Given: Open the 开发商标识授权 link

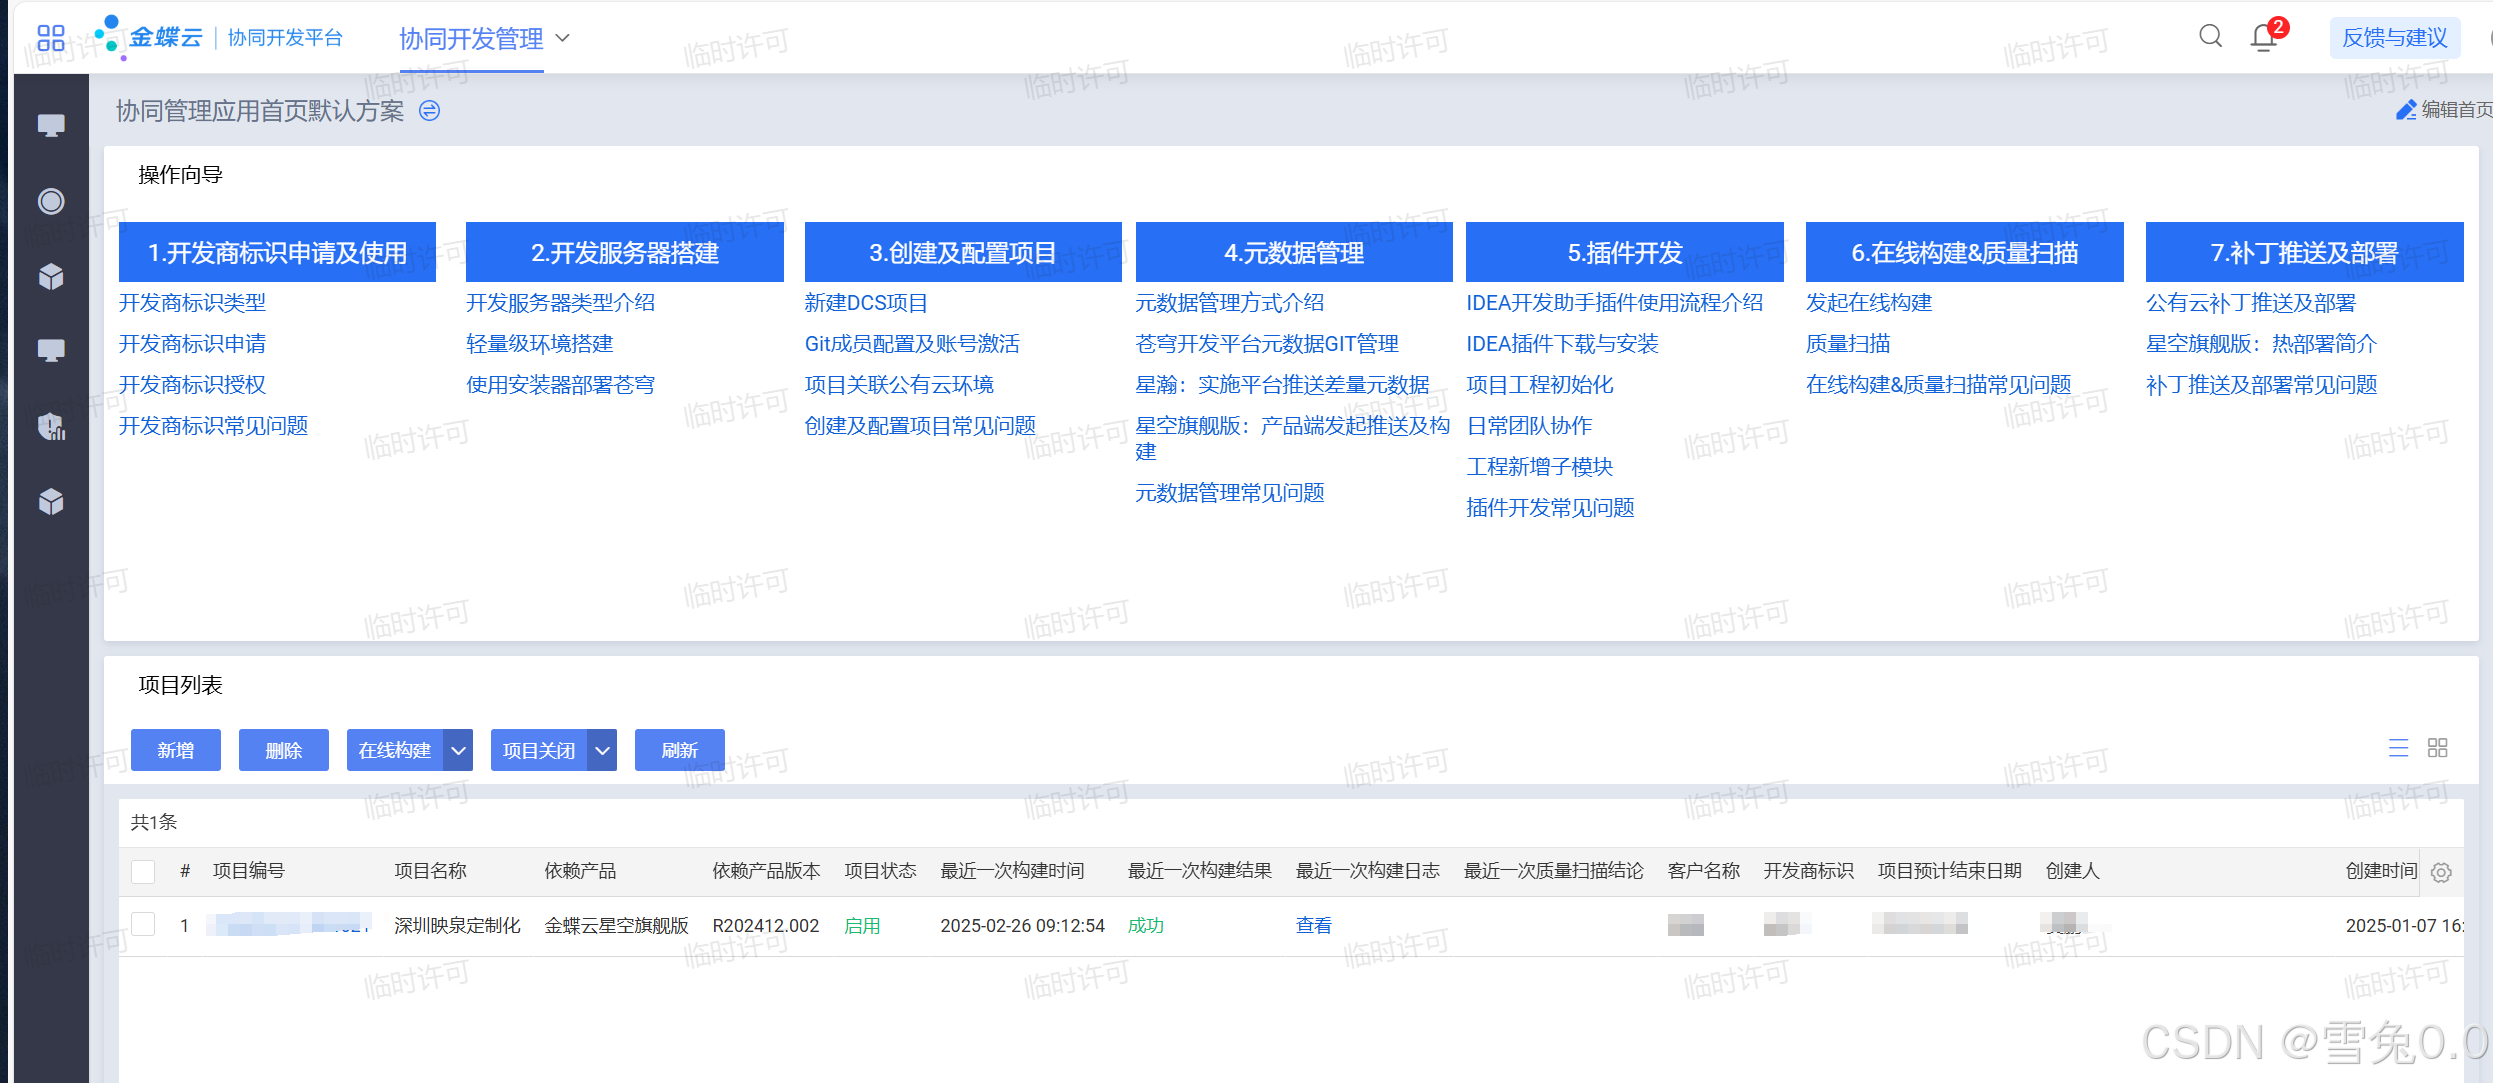Looking at the screenshot, I should point(192,385).
